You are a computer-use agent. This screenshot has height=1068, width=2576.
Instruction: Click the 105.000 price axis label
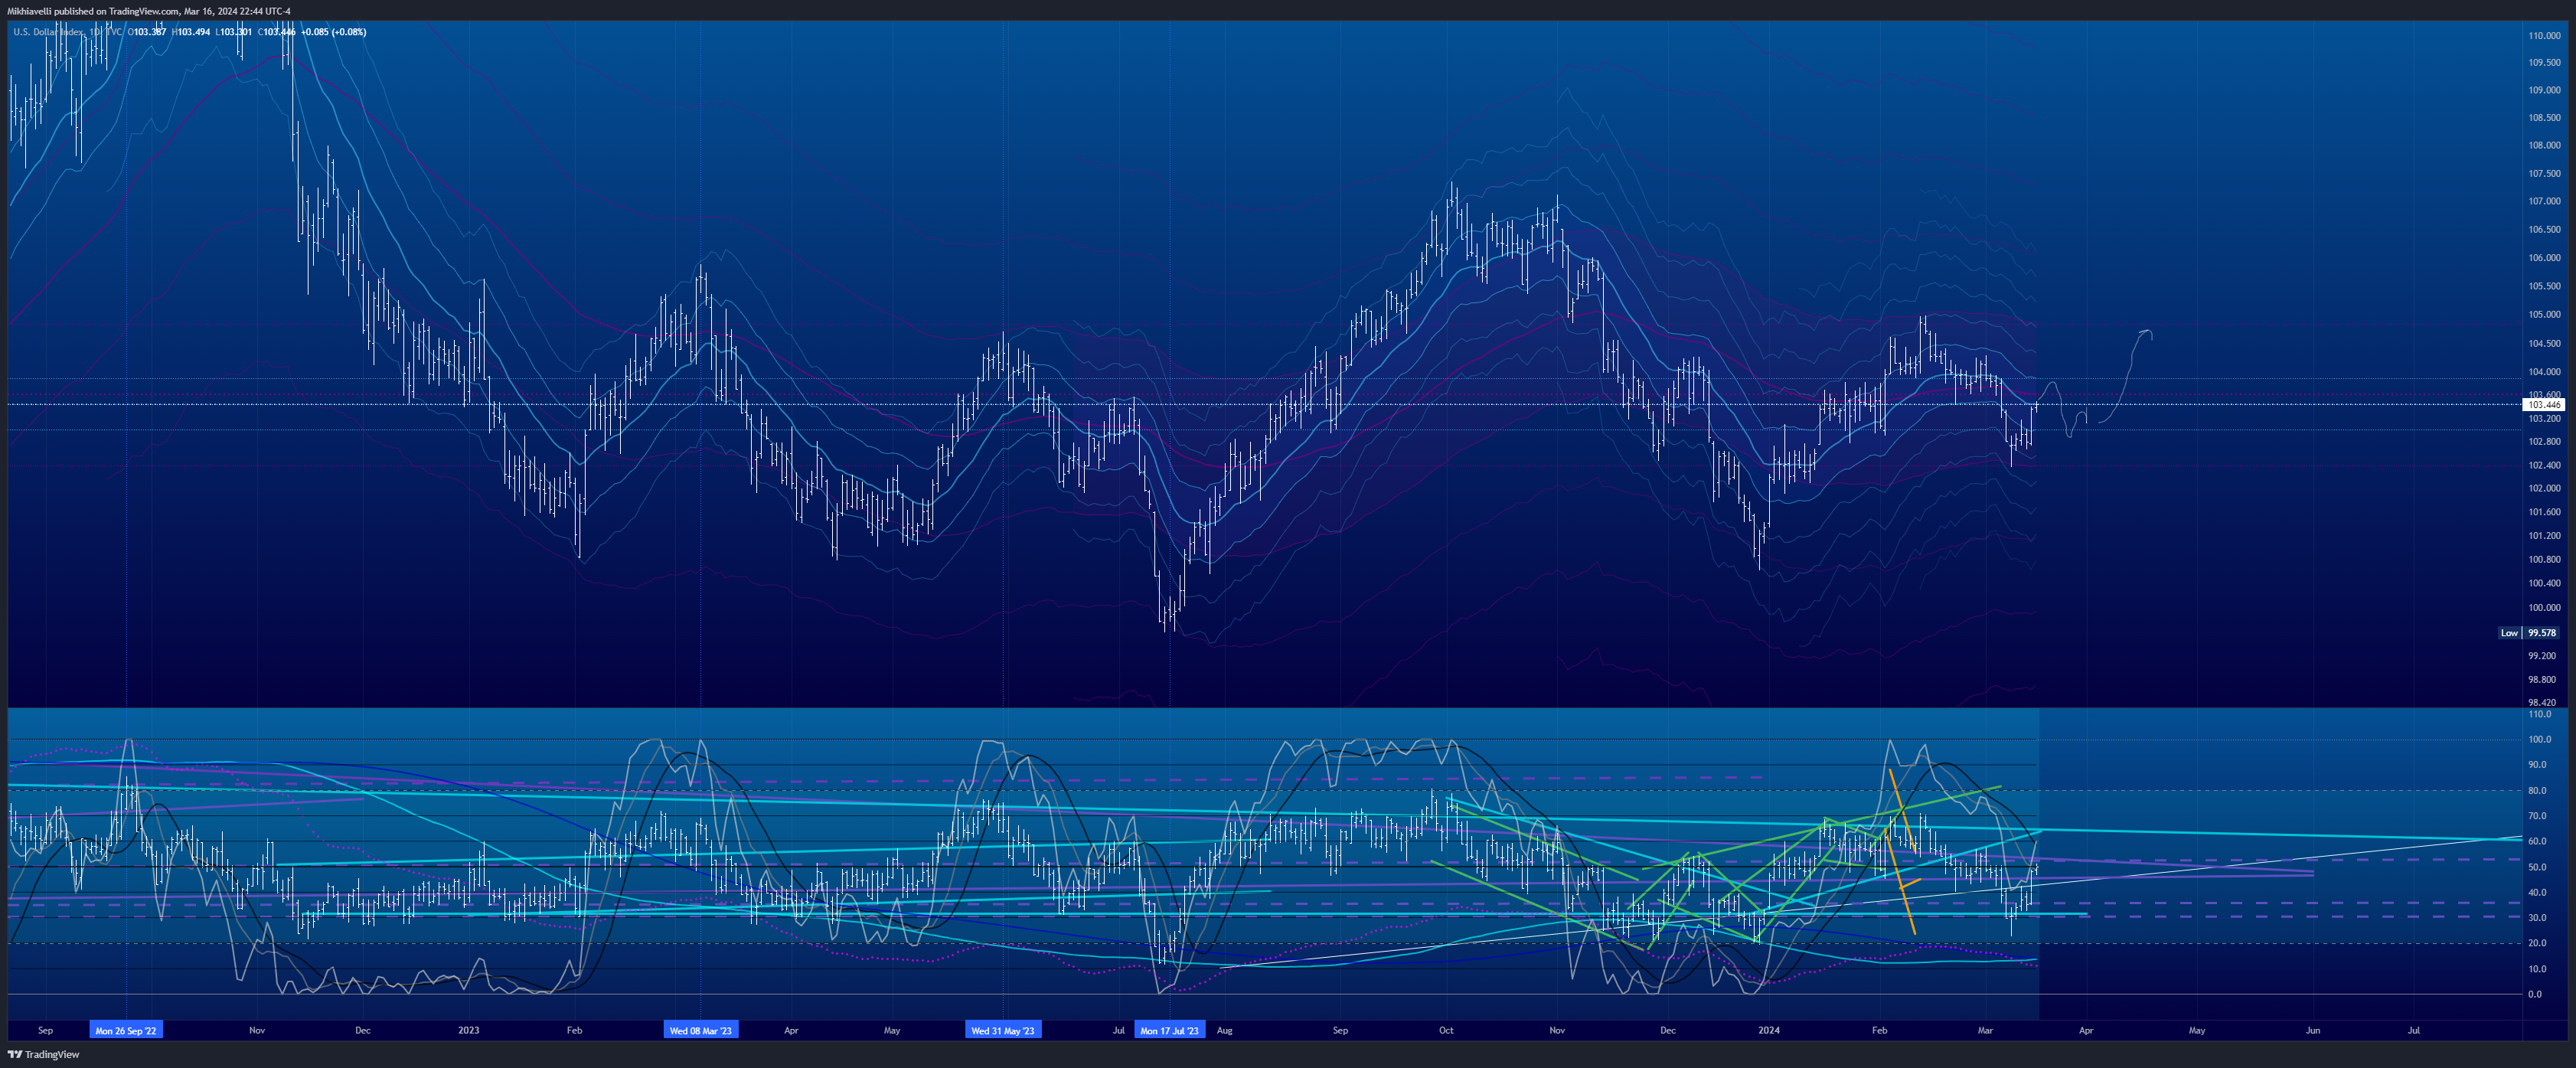pyautogui.click(x=2544, y=314)
